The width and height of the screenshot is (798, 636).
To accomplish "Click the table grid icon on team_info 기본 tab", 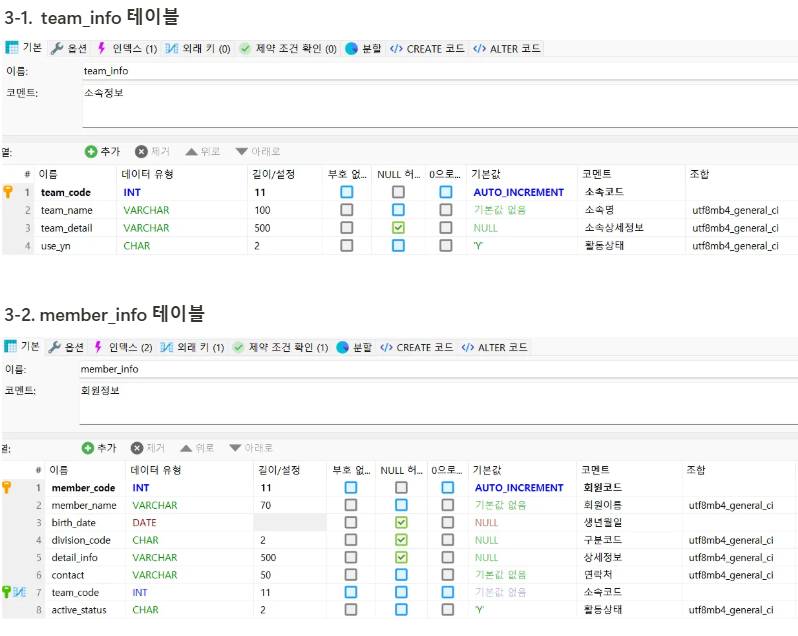I will (12, 48).
